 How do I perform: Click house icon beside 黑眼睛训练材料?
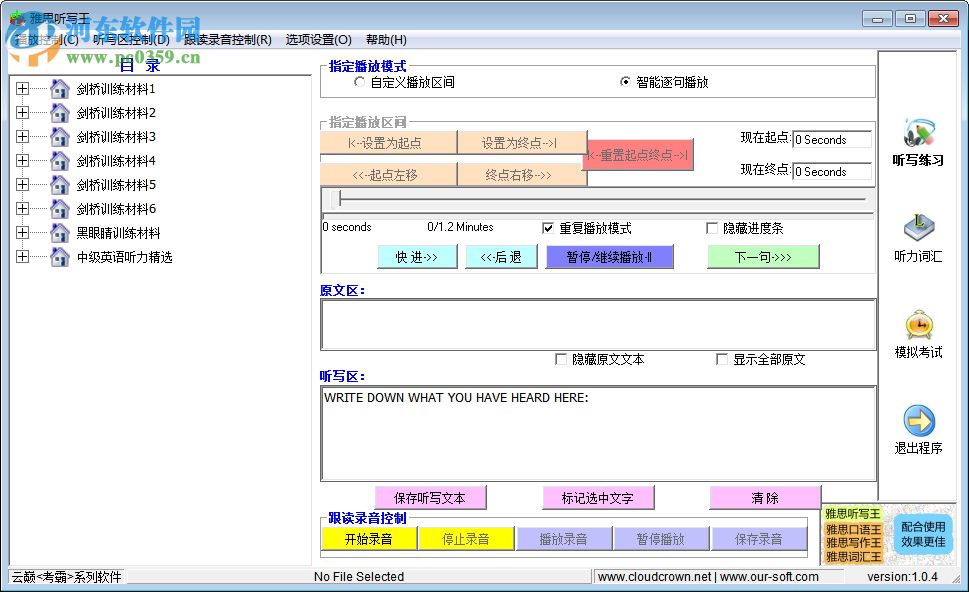(60, 233)
